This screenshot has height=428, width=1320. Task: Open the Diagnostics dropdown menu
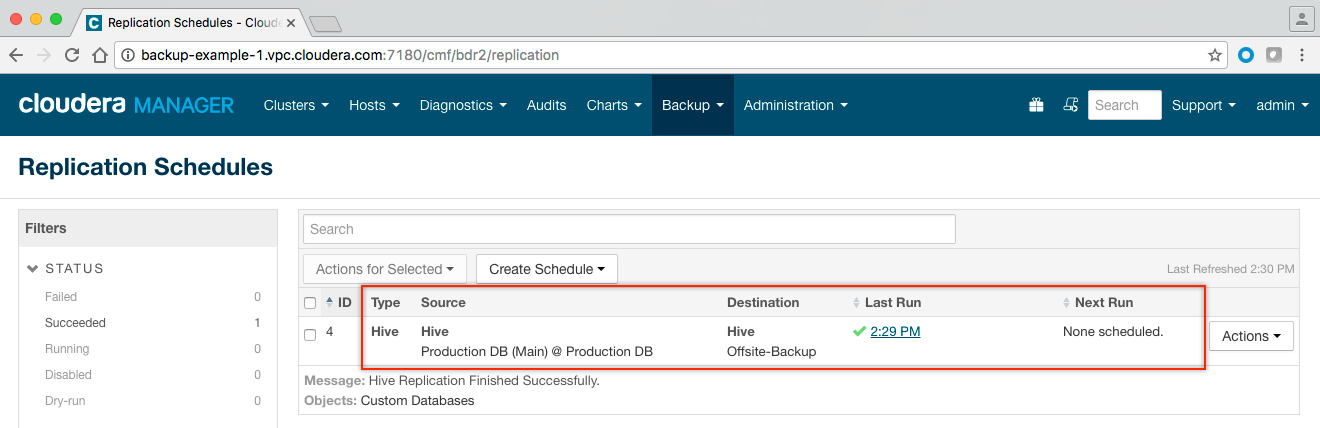point(463,105)
